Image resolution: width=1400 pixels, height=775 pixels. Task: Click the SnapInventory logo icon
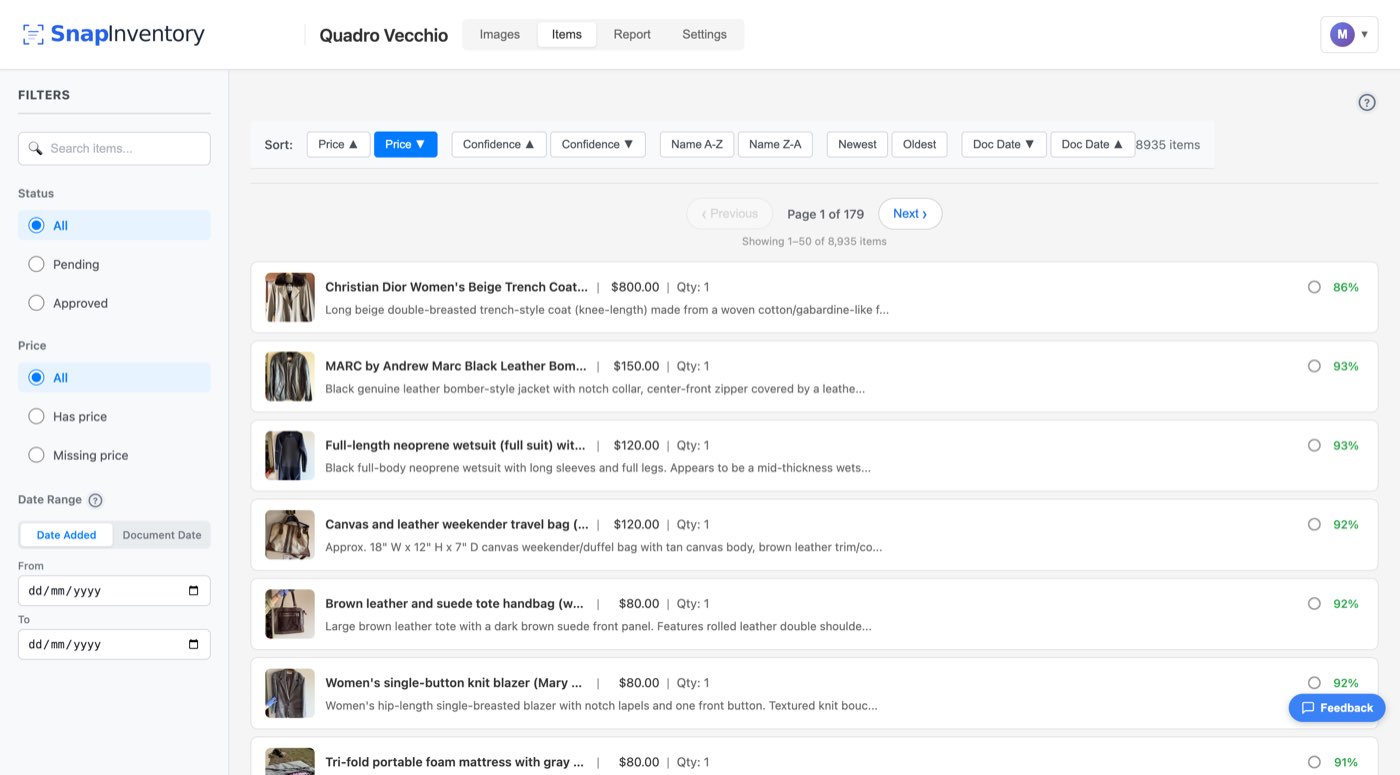click(33, 34)
